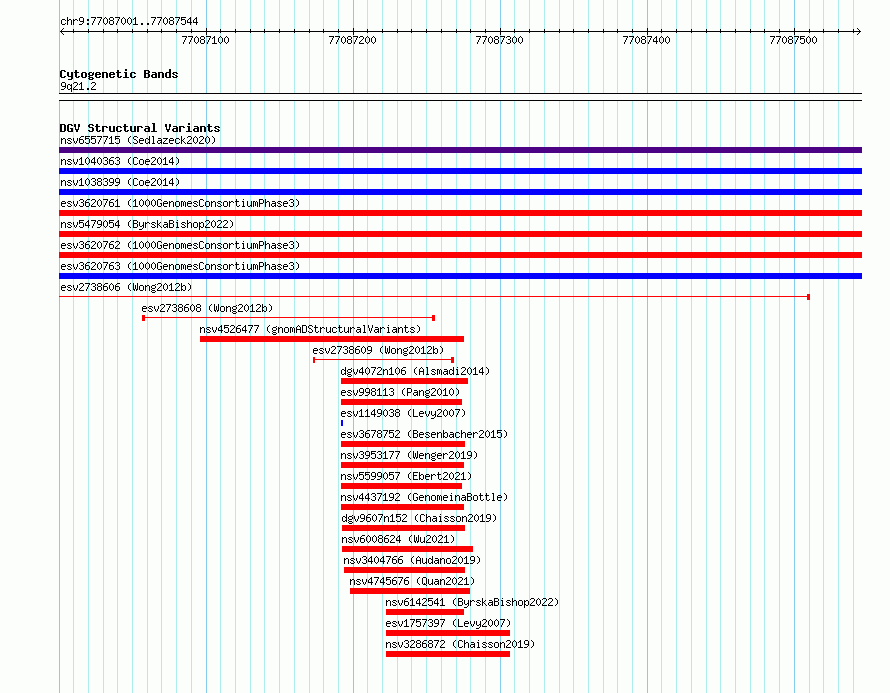Click the thin red span under esv2738609
Image resolution: width=890 pixels, height=693 pixels.
[384, 360]
